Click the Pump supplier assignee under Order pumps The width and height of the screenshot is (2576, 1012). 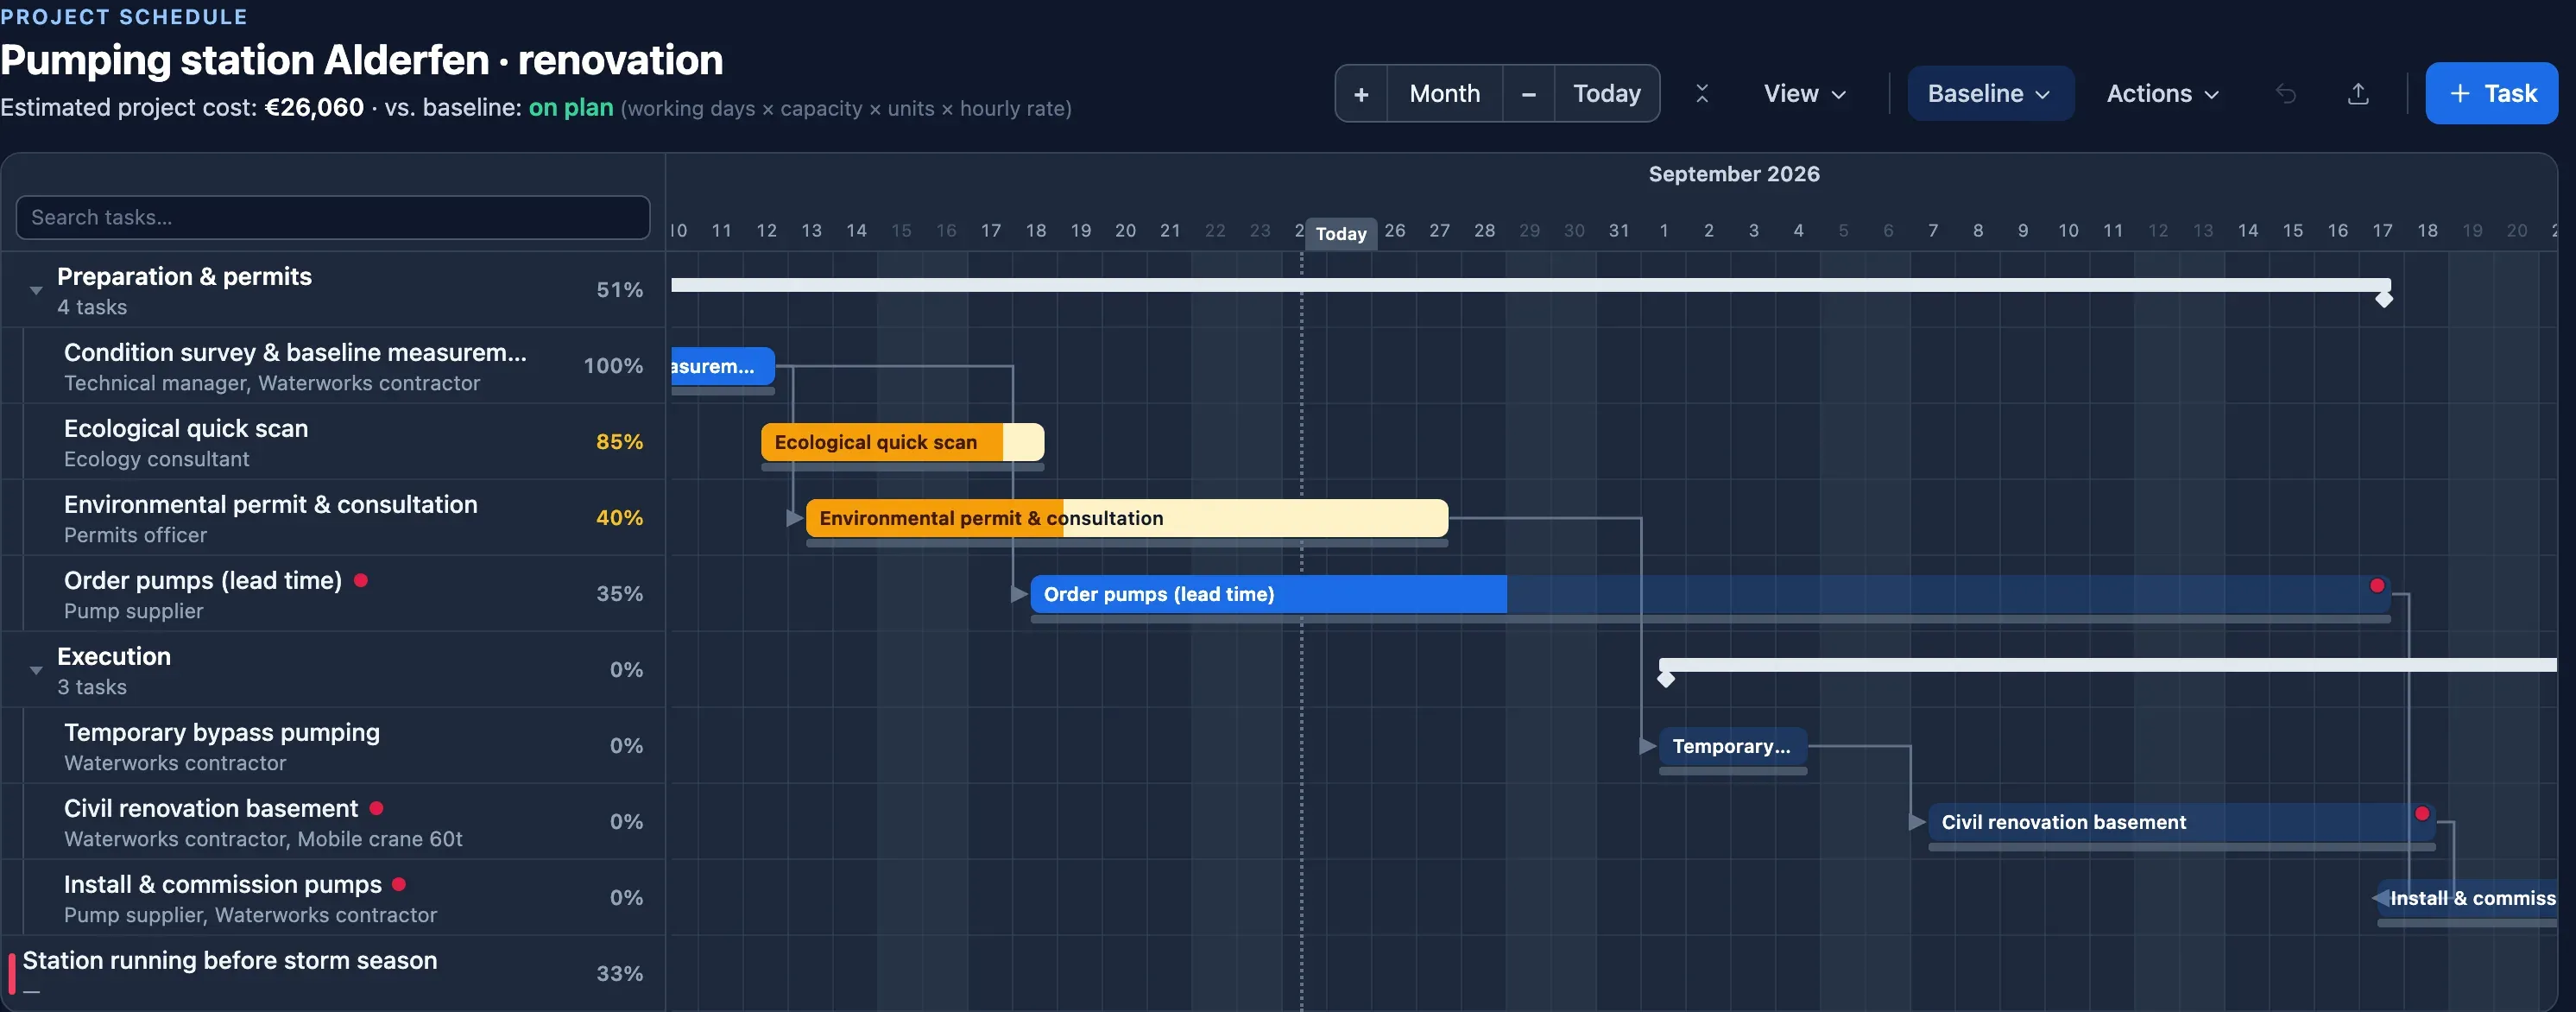[133, 611]
